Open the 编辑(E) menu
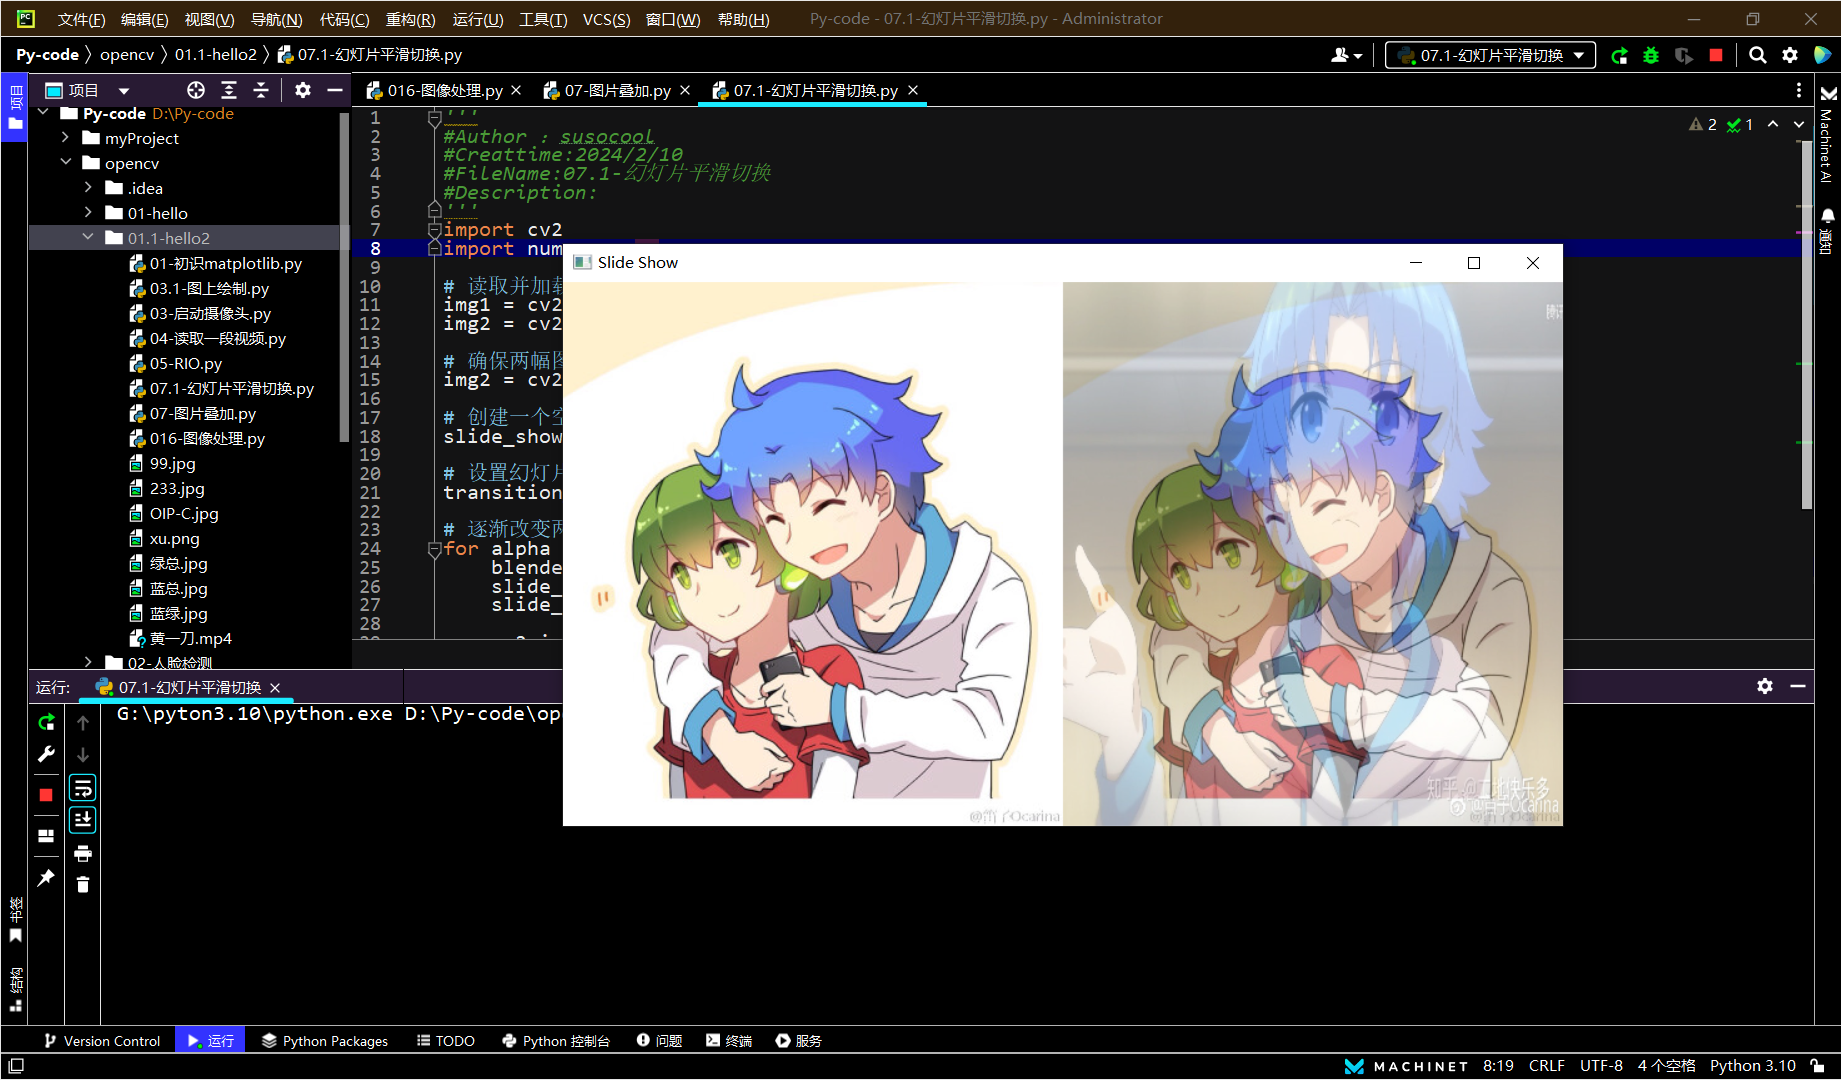Image resolution: width=1841 pixels, height=1080 pixels. 145,19
